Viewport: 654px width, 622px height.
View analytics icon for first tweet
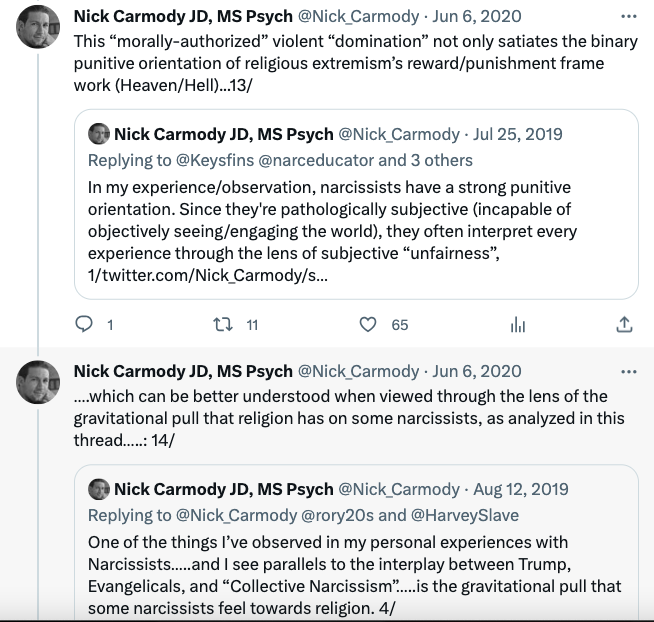coord(518,324)
